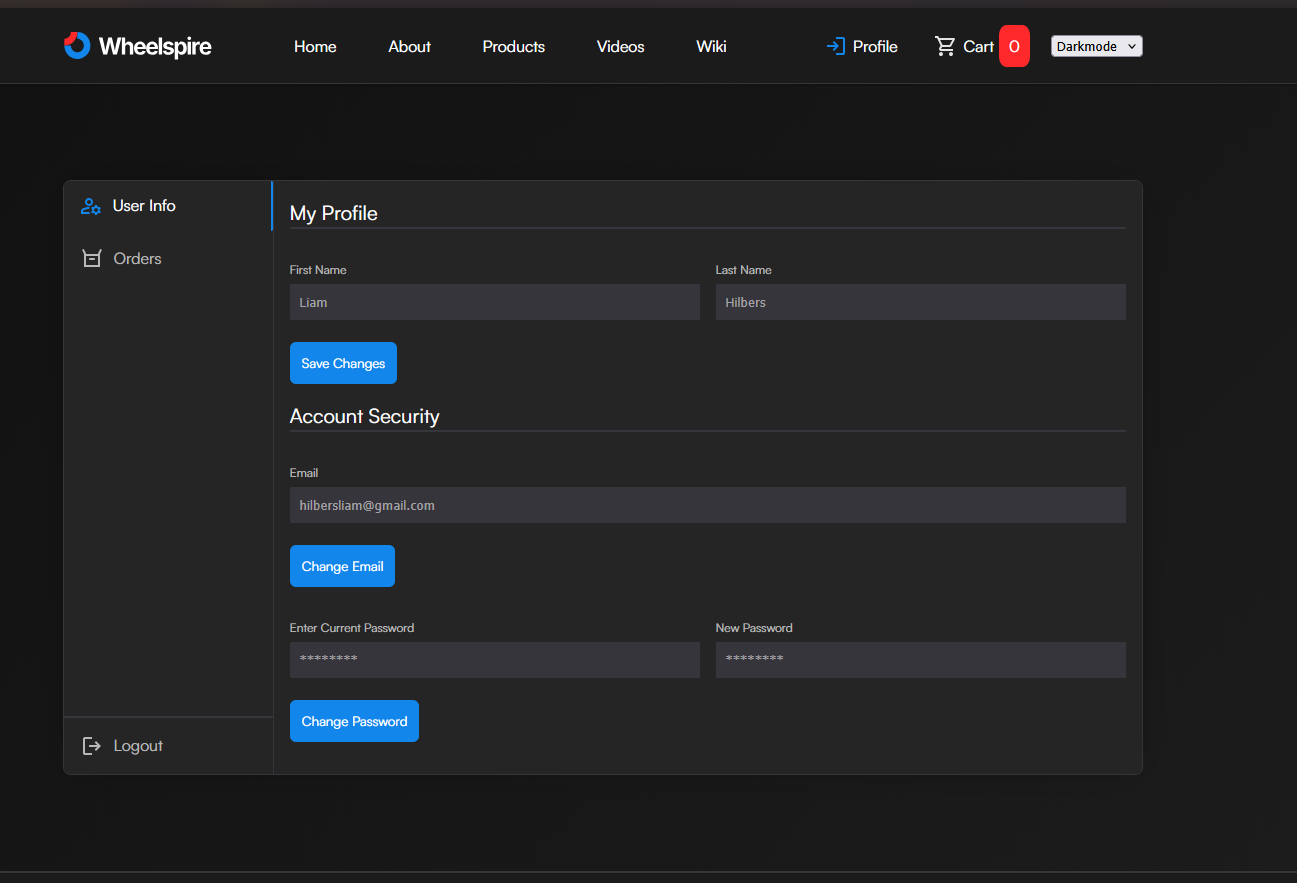Select the First Name field showing Liam
The width and height of the screenshot is (1297, 883).
[x=494, y=302]
